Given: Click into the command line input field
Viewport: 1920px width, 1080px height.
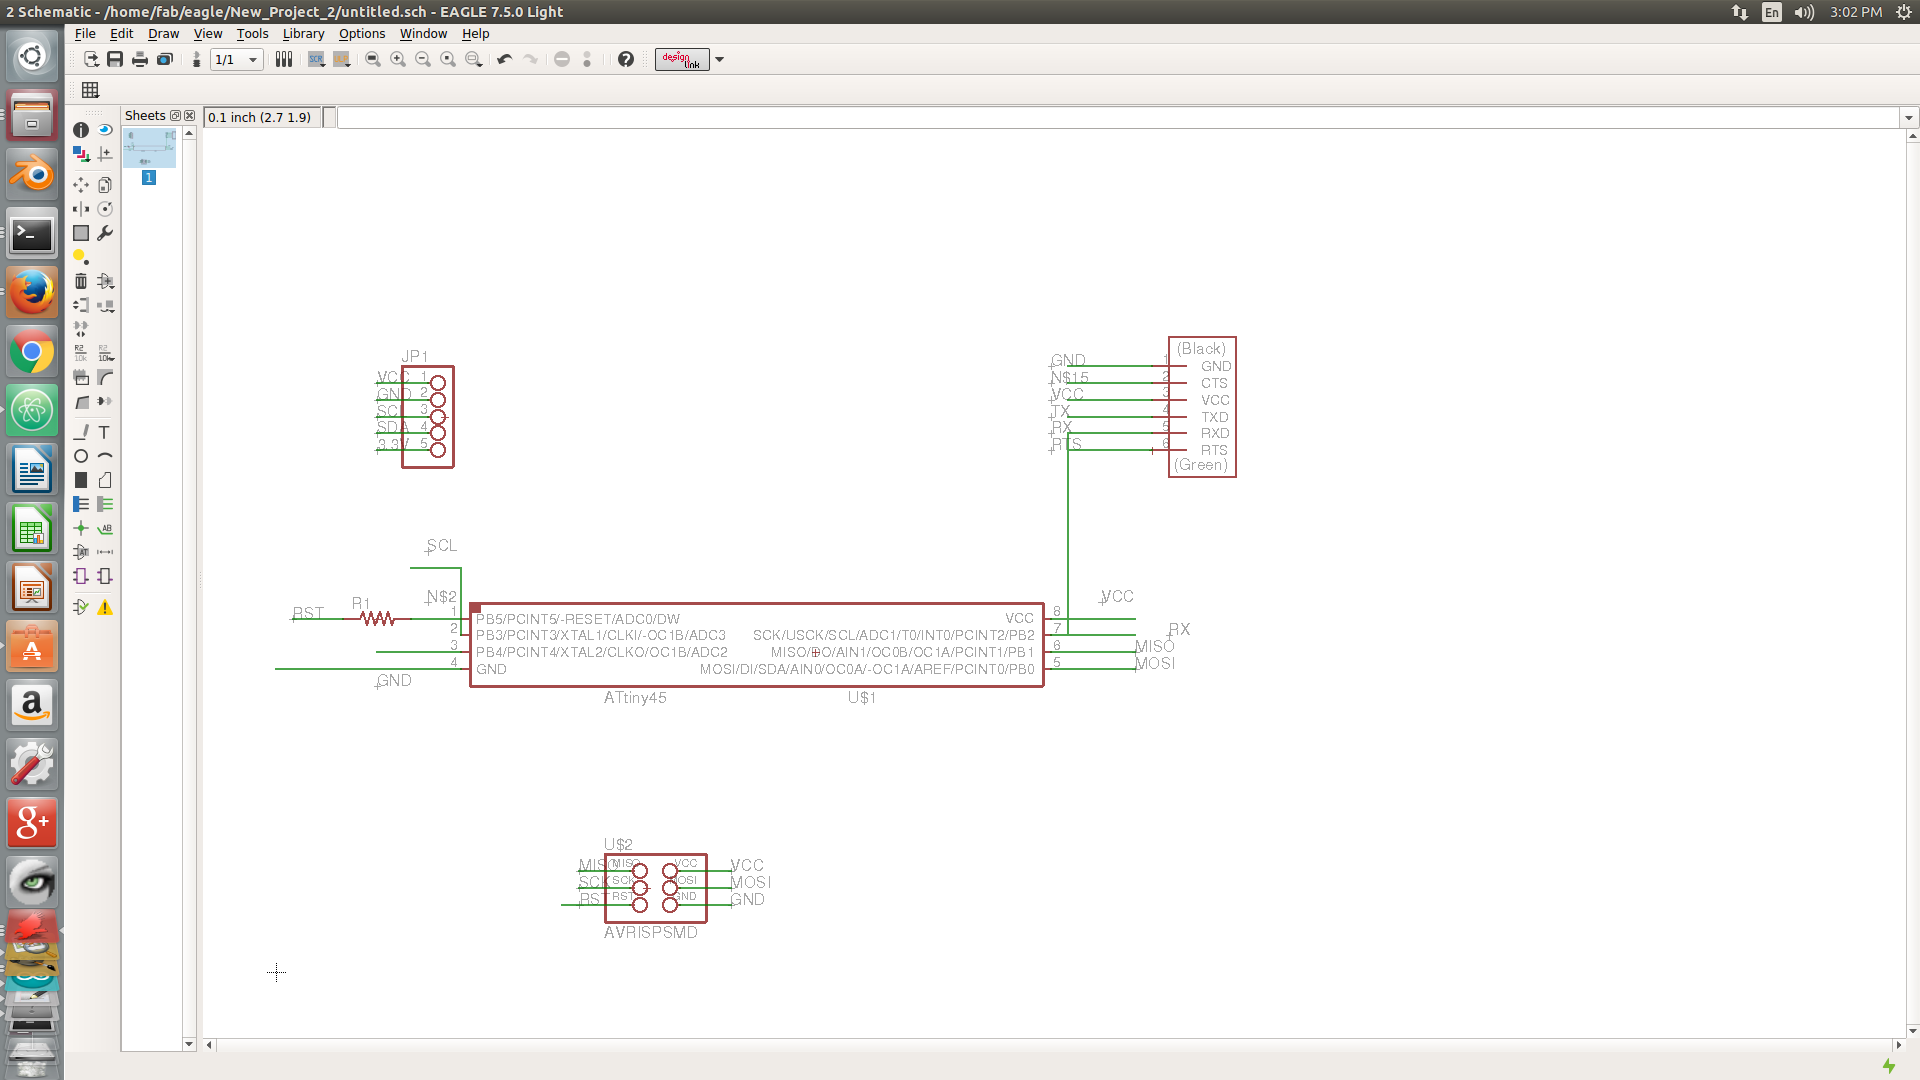Looking at the screenshot, I should pos(1117,118).
